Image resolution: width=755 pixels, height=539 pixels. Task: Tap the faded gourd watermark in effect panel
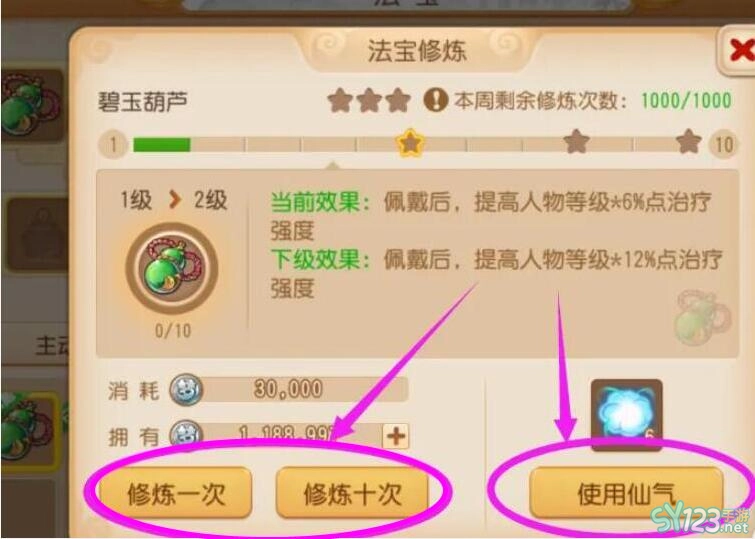point(702,317)
